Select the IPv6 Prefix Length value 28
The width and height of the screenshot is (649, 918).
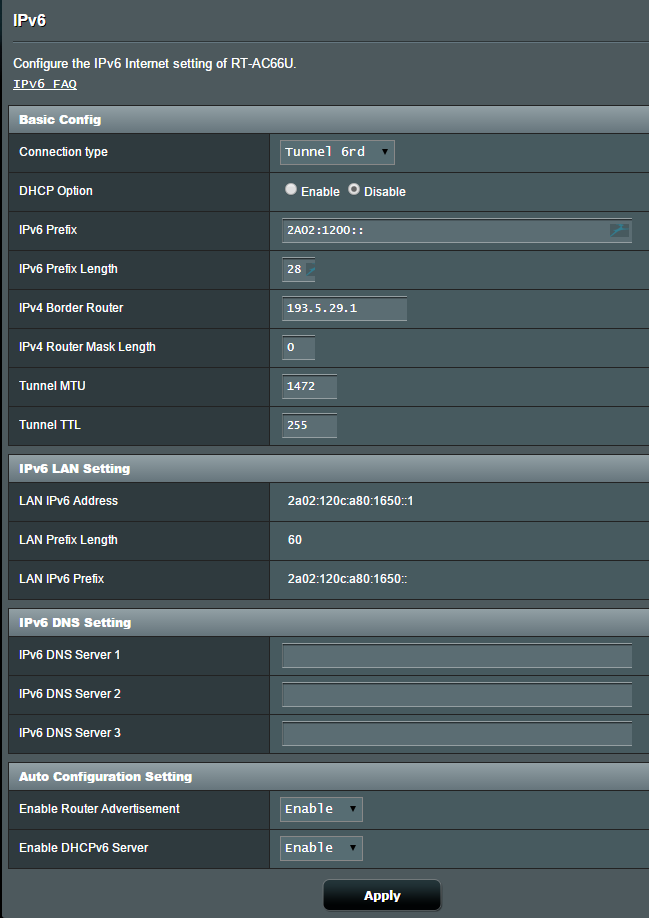point(296,269)
